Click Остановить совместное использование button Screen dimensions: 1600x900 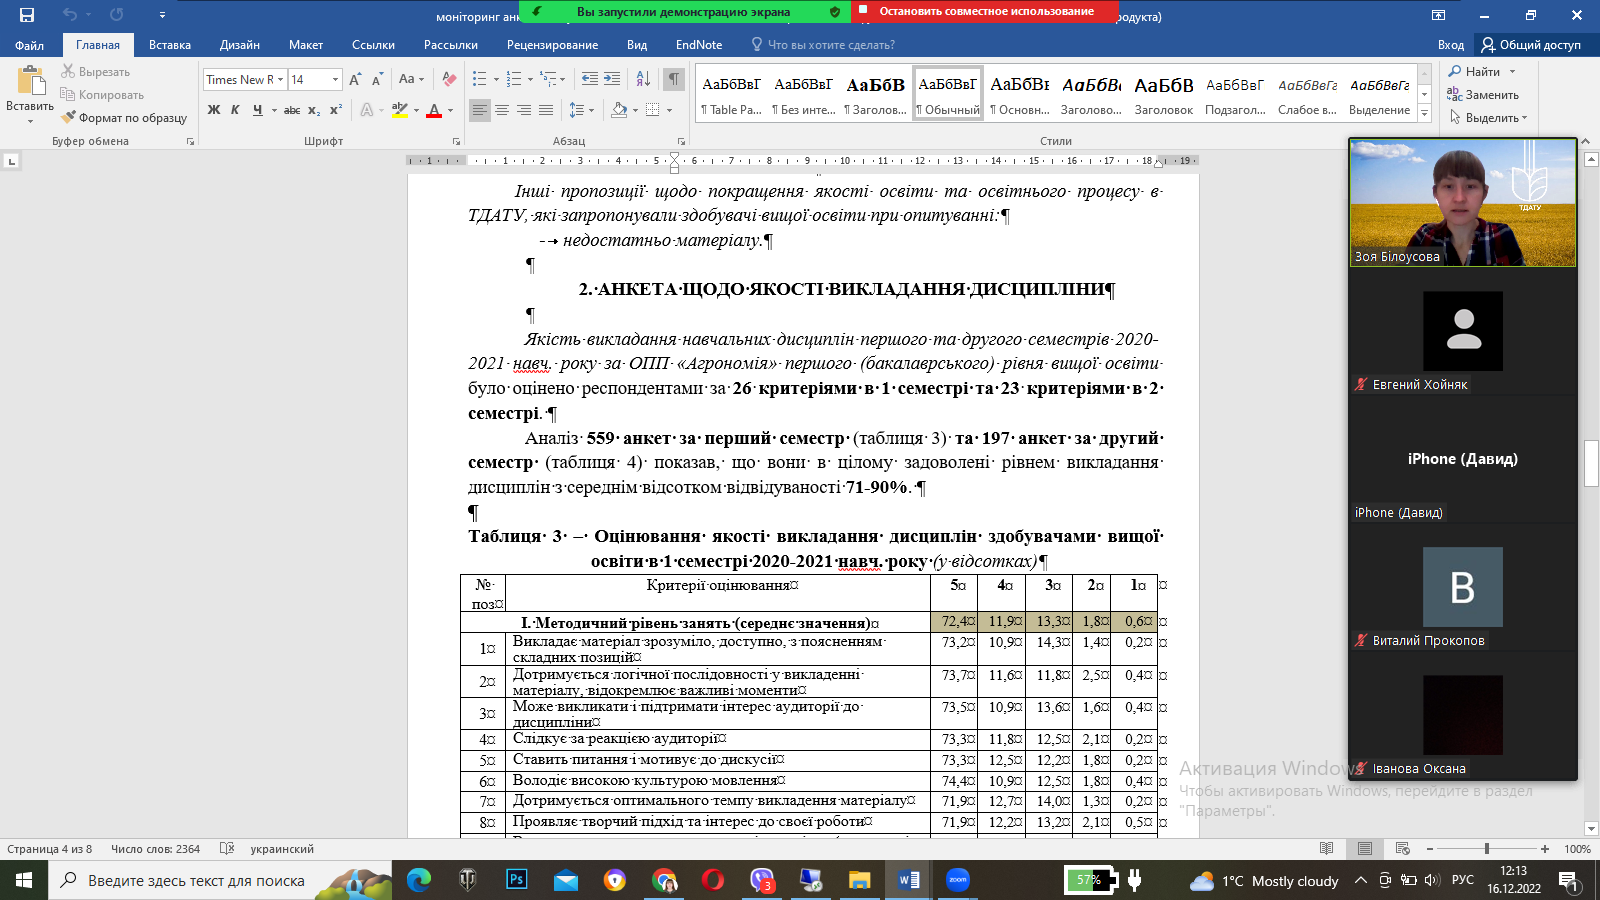(x=986, y=12)
